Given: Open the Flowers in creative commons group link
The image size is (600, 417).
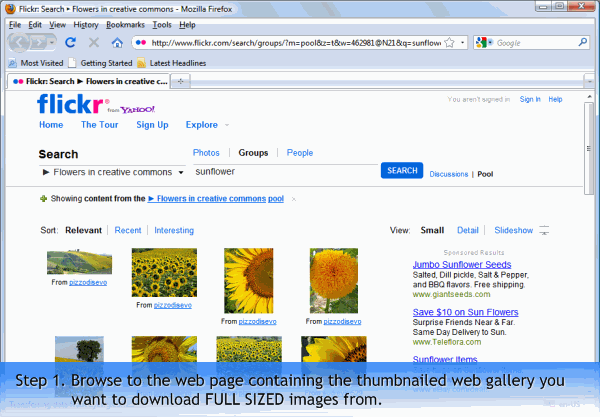Looking at the screenshot, I should (x=207, y=199).
